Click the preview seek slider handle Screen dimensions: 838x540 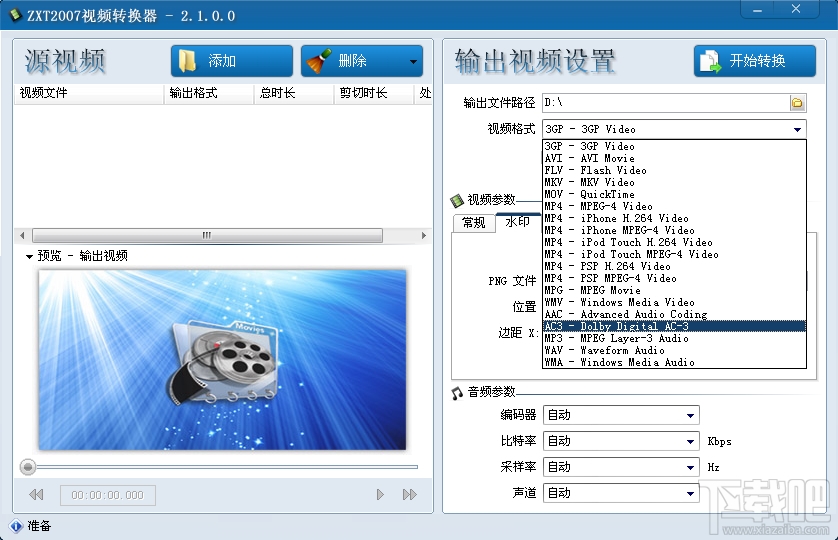coord(28,467)
